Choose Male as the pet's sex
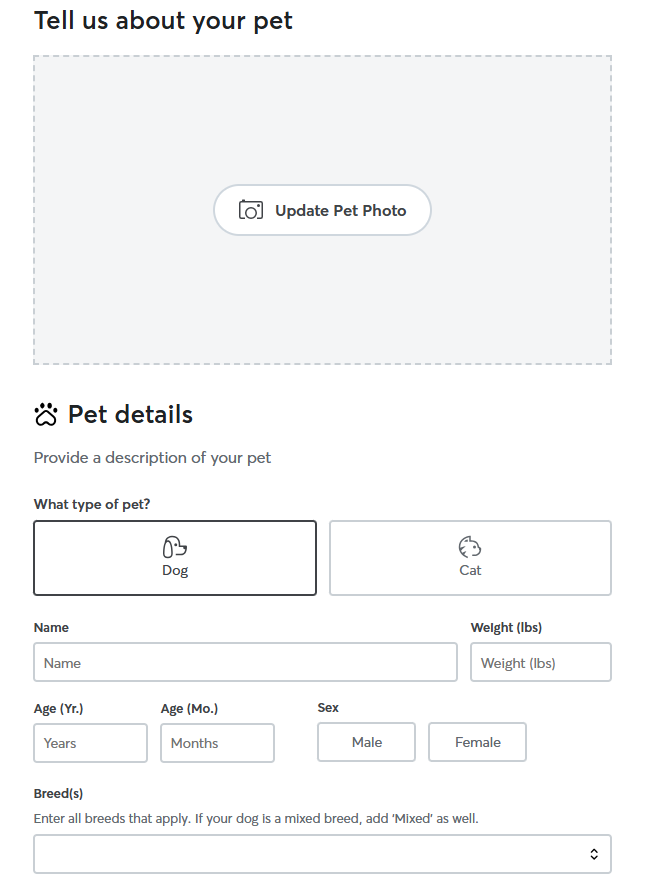 coord(366,742)
